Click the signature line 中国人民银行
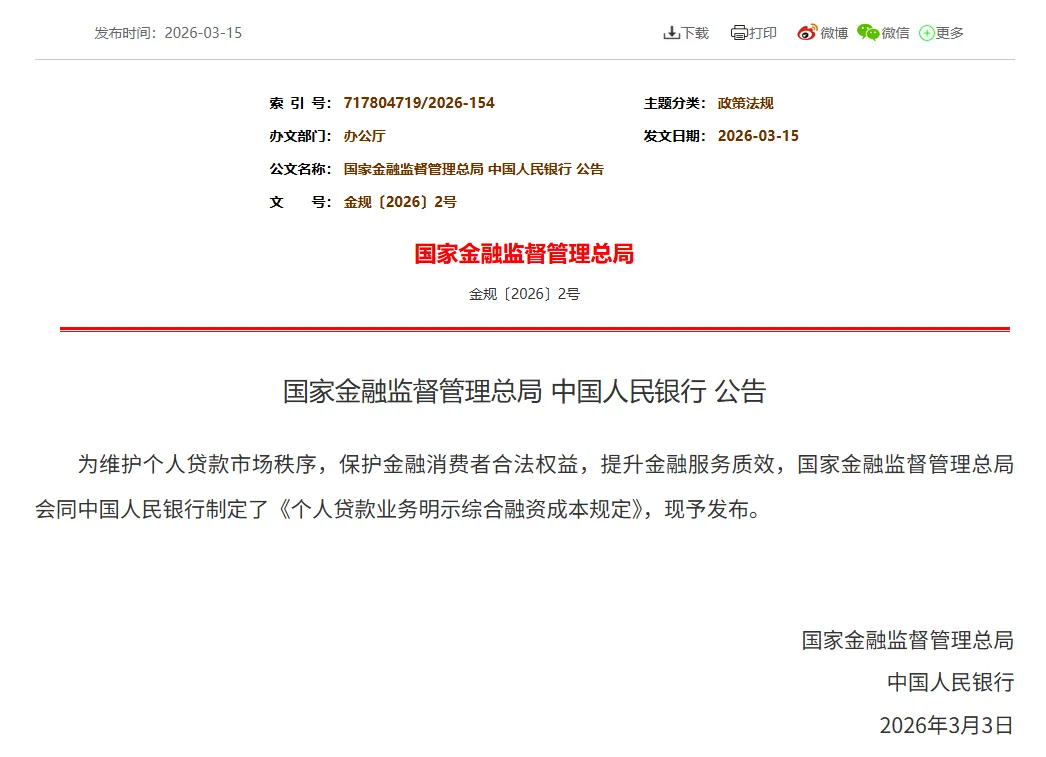This screenshot has height=757, width=1046. 950,682
